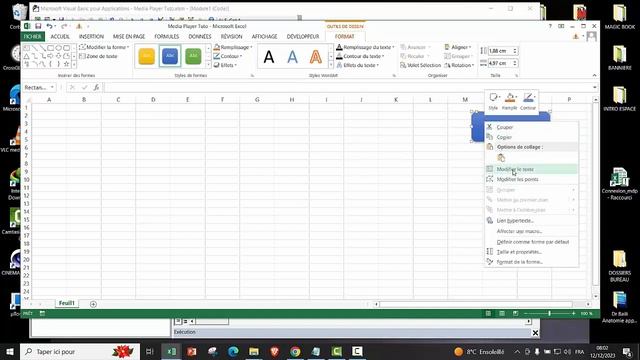Open Remplir fill in the mini toolbar

point(509,101)
